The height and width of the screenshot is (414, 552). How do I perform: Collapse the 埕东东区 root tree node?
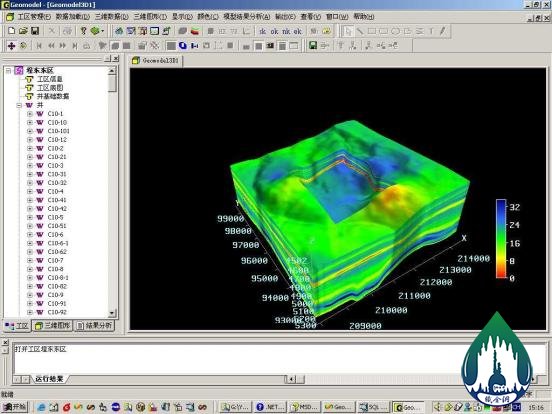click(x=8, y=70)
